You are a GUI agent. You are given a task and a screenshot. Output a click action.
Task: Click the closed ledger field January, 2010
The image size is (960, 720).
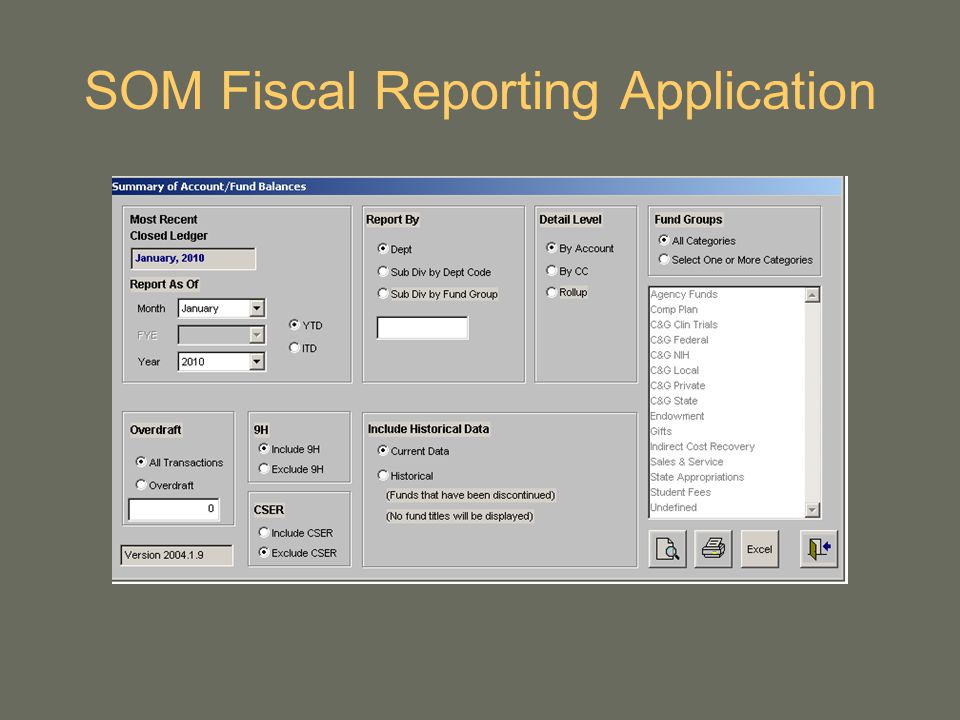[193, 258]
